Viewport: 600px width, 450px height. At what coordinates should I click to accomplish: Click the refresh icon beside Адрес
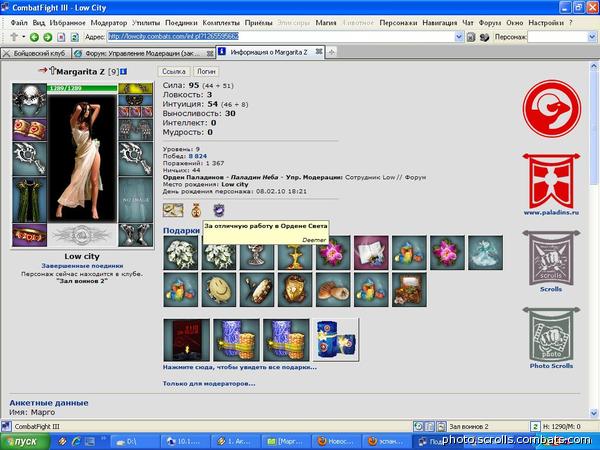(75, 37)
